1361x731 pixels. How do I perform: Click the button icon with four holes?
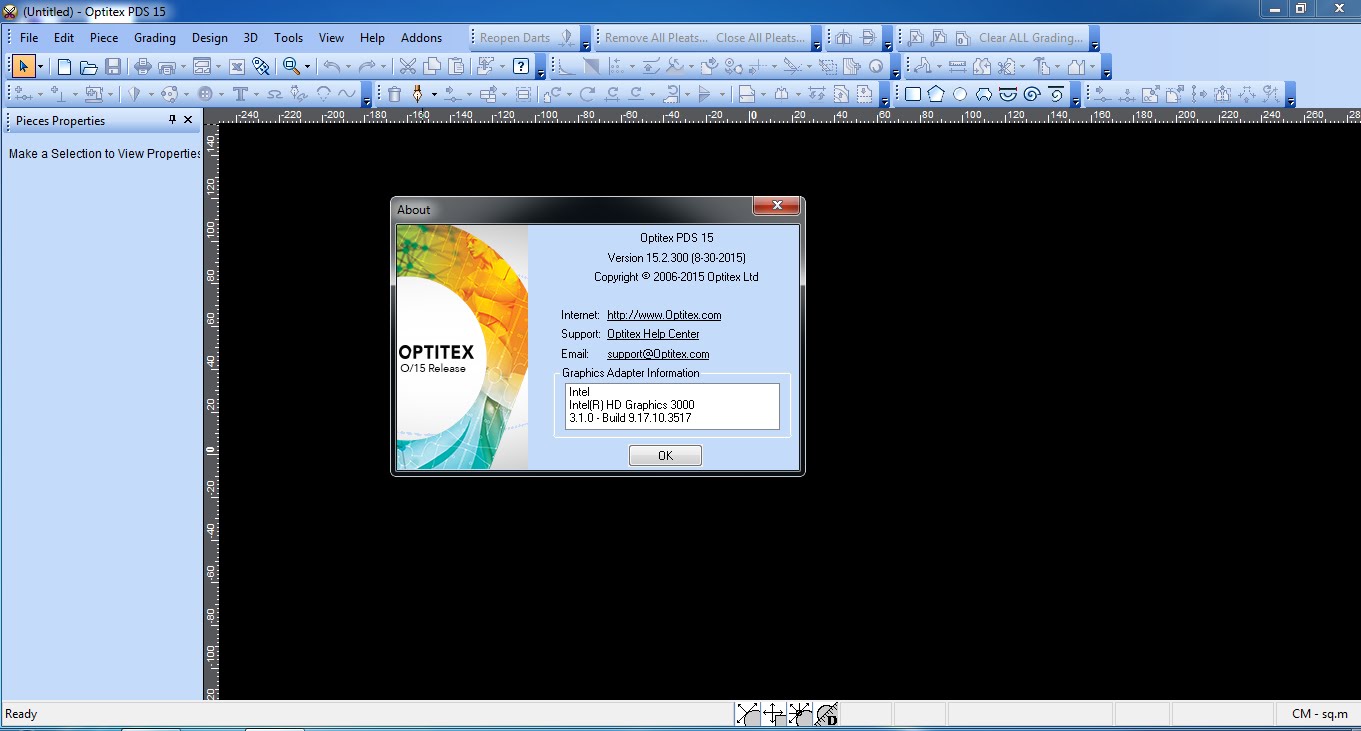point(205,94)
